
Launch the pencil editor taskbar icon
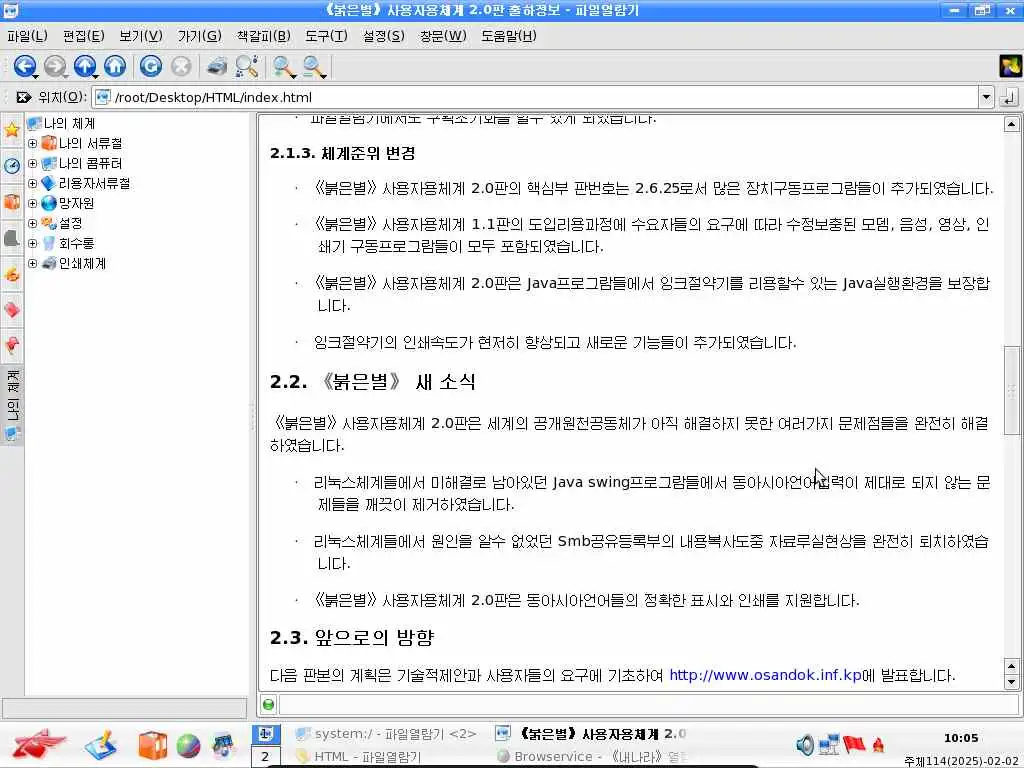tap(101, 745)
